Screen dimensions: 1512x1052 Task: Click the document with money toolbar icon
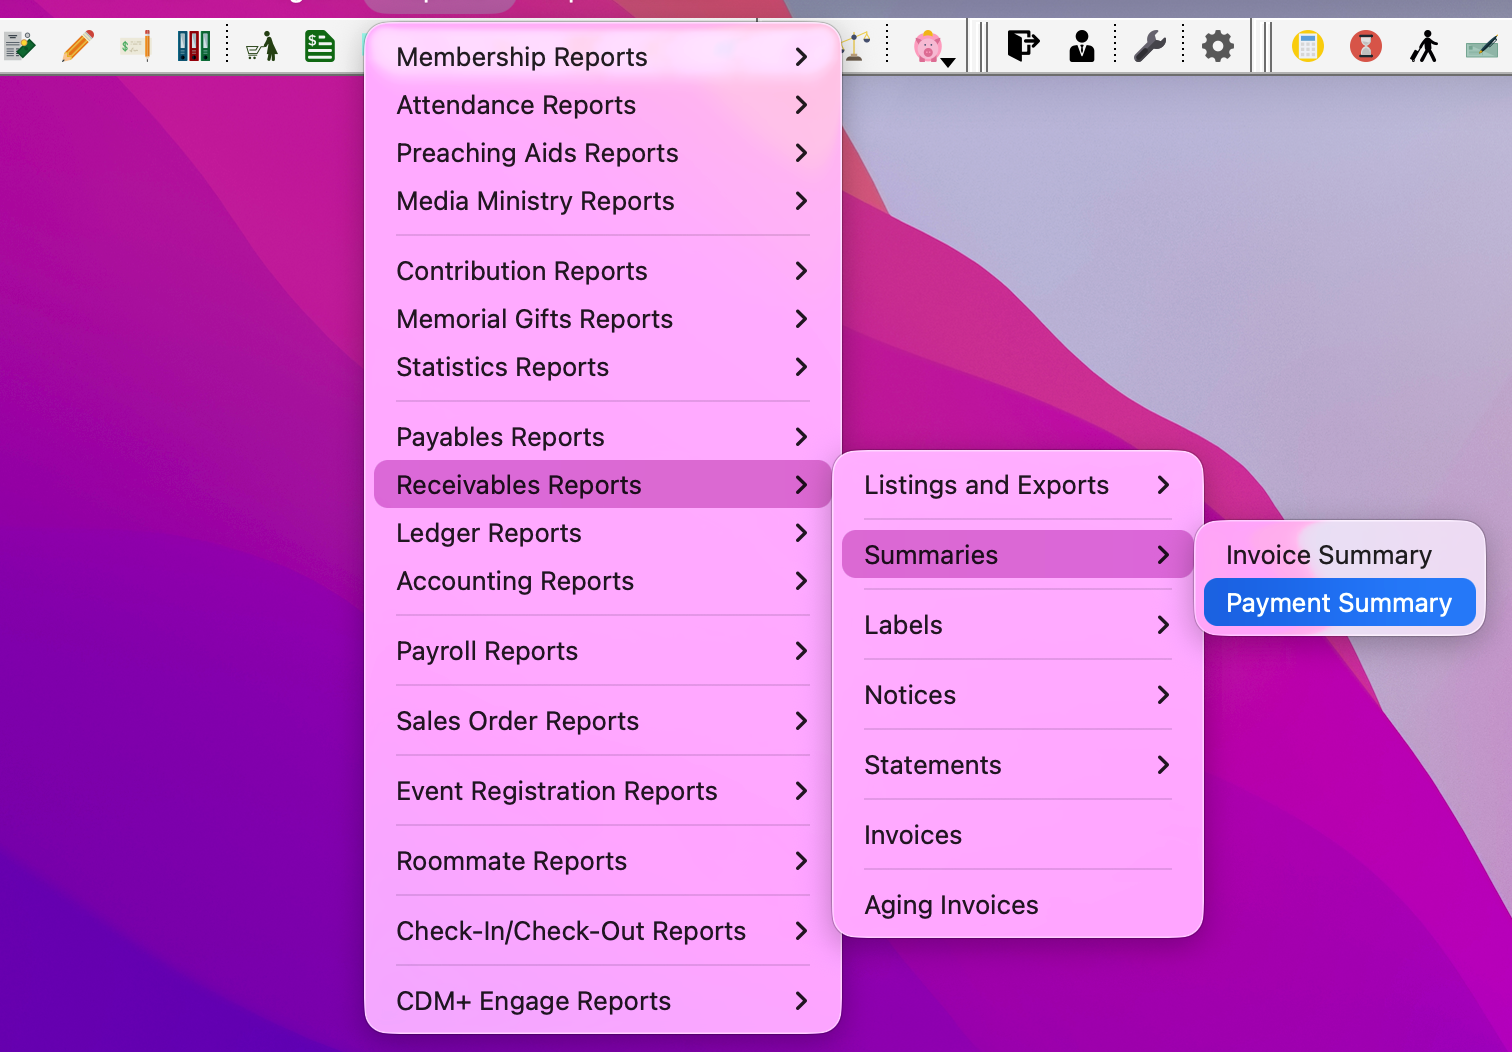coord(19,46)
